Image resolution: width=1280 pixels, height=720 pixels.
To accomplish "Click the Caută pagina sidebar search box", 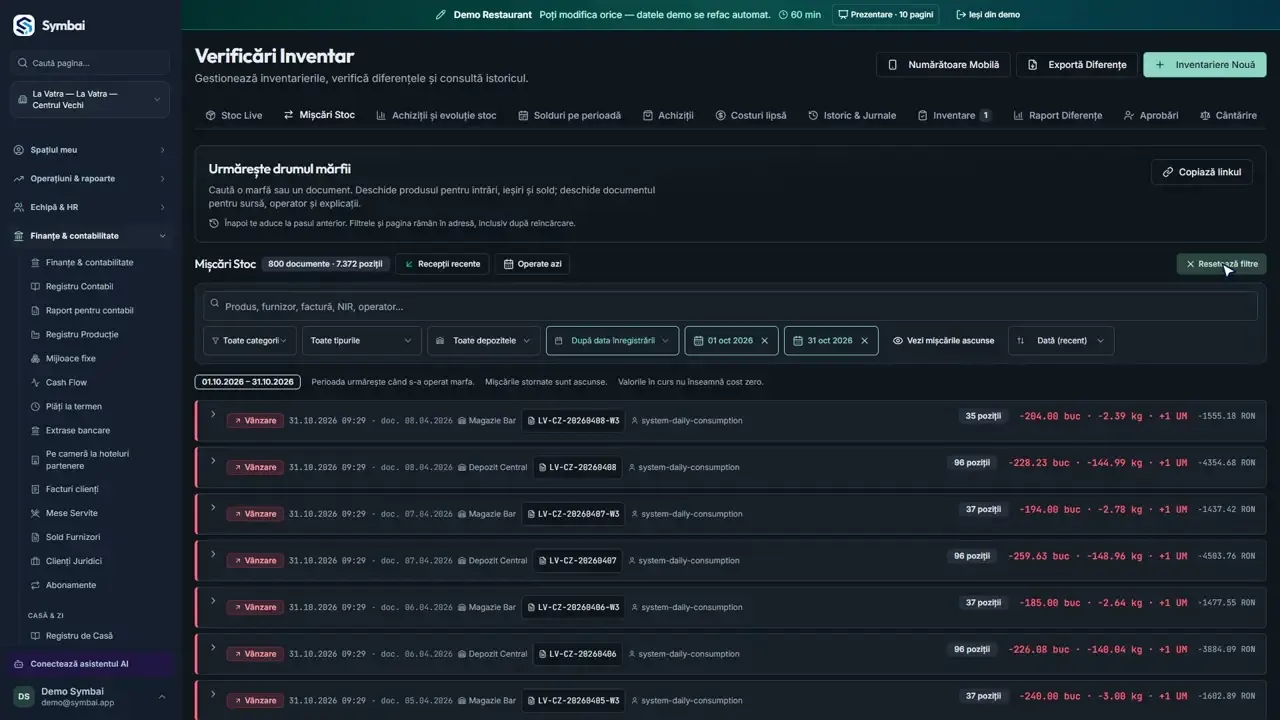I will pos(90,63).
